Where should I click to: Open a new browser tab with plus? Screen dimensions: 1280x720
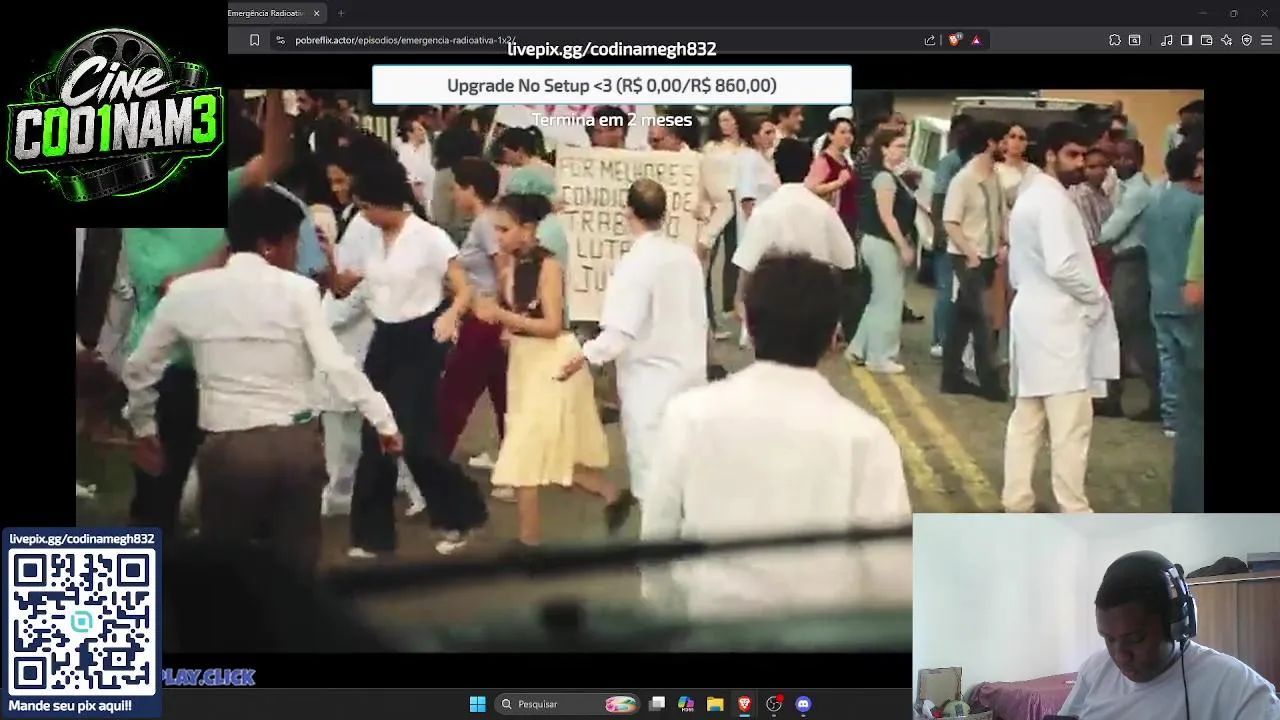tap(341, 13)
